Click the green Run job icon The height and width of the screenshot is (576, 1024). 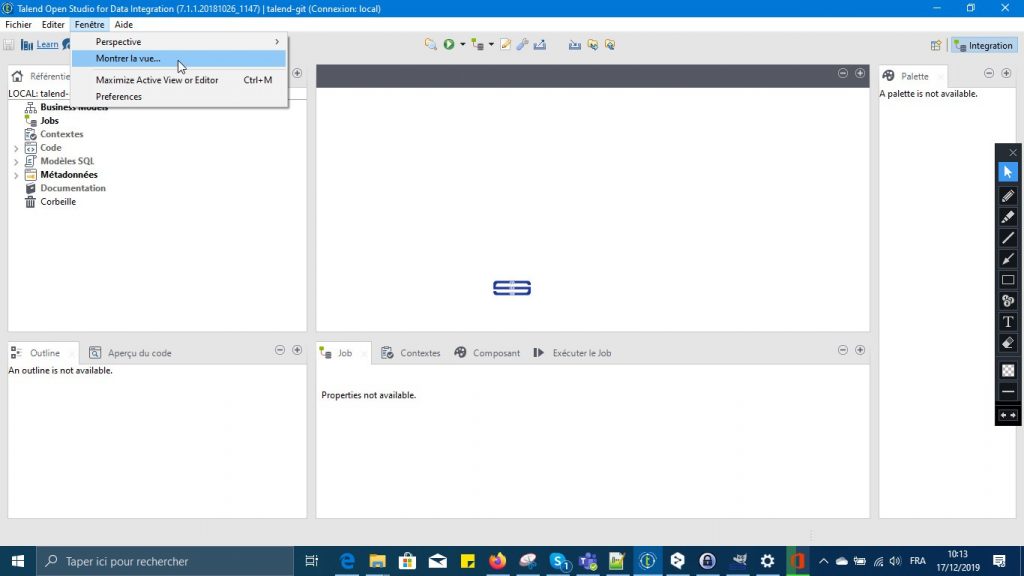(449, 44)
